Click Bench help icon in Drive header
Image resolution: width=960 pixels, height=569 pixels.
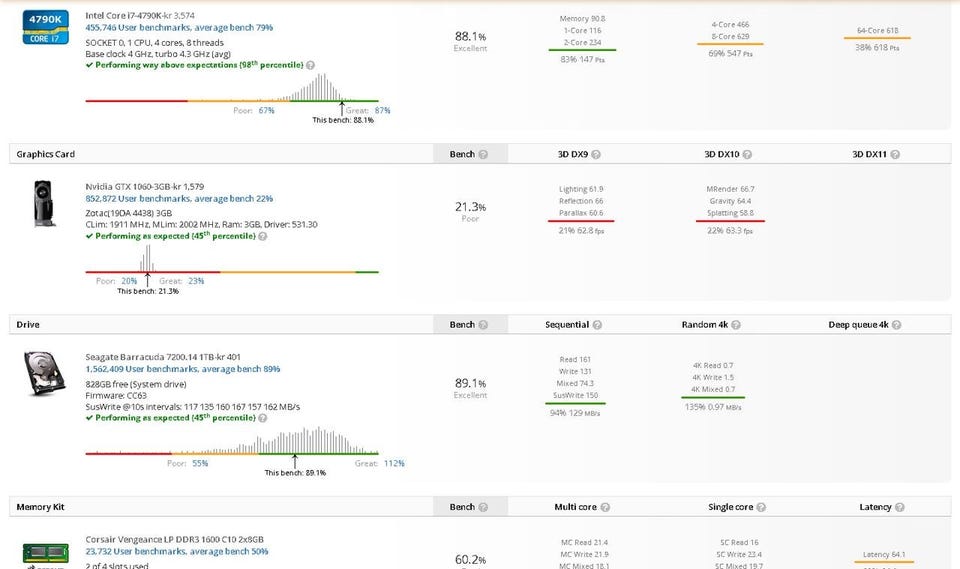483,325
